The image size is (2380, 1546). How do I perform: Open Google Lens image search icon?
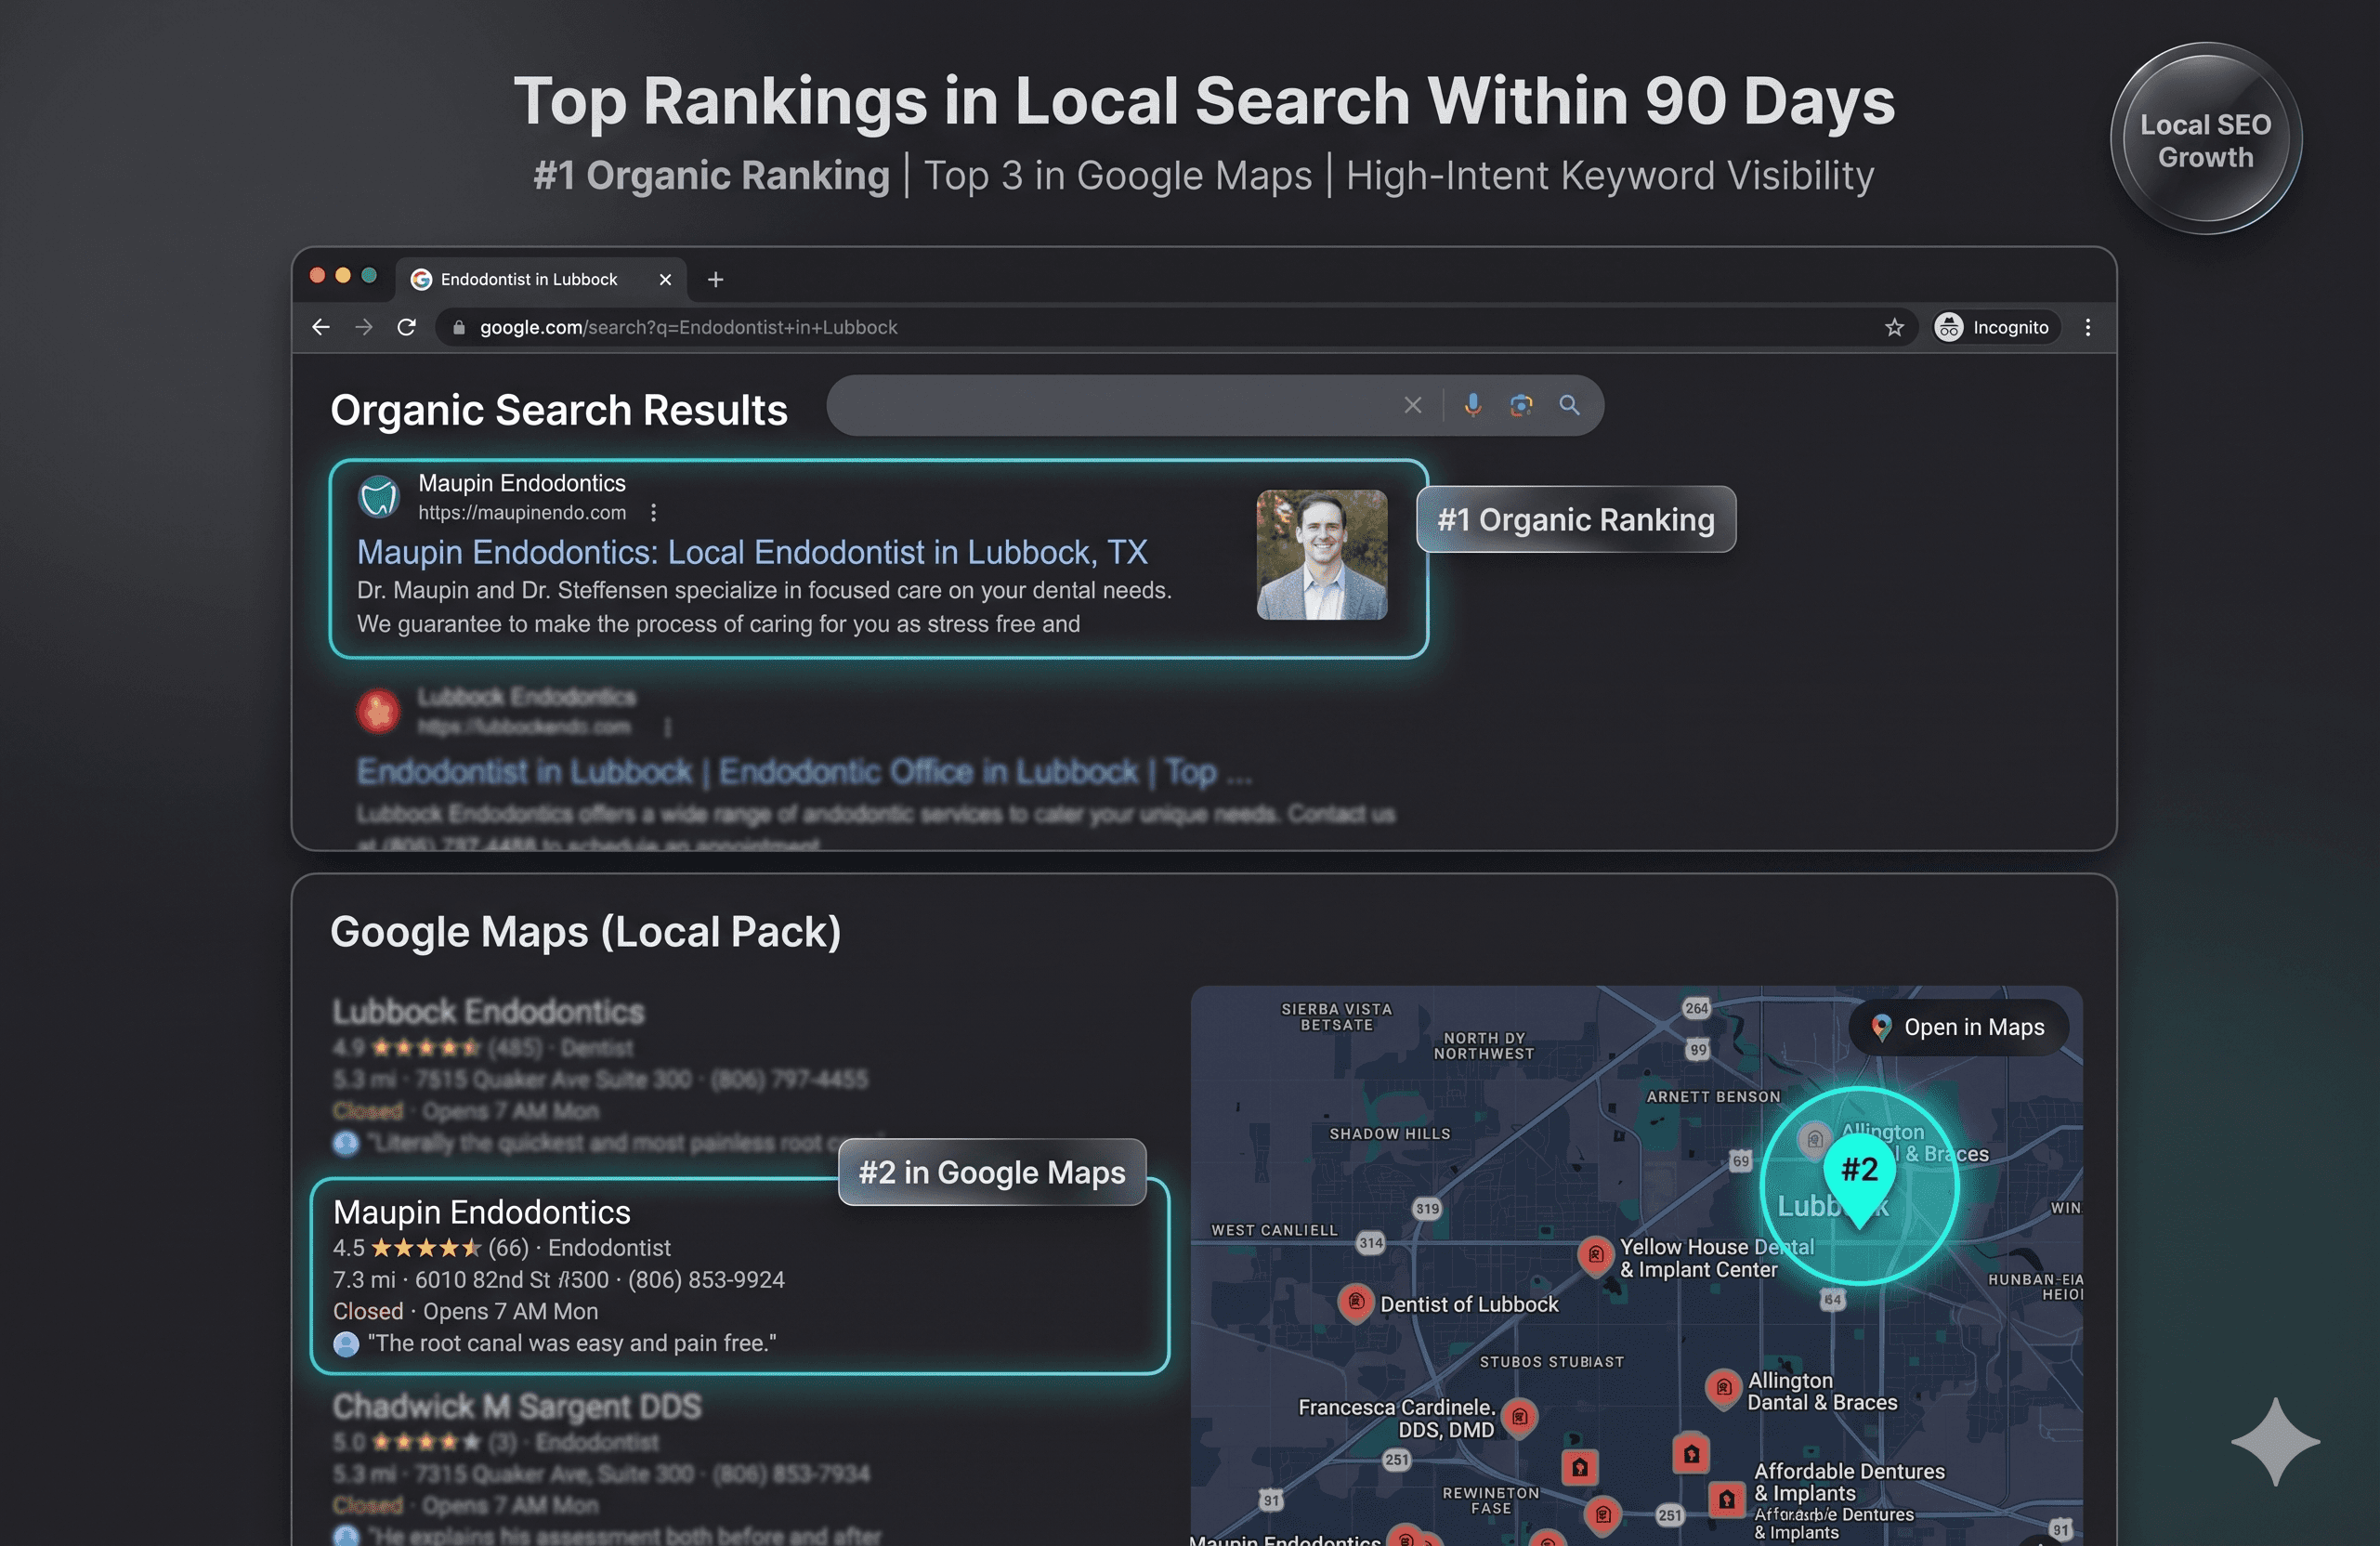click(x=1521, y=405)
